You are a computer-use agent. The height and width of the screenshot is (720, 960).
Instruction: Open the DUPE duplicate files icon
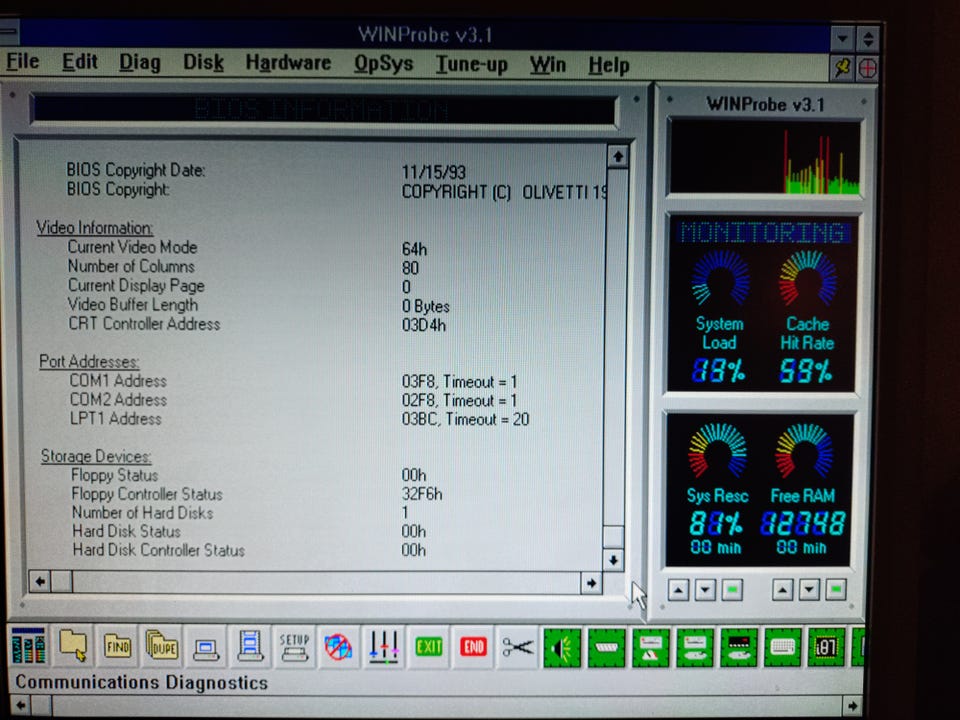pos(162,646)
